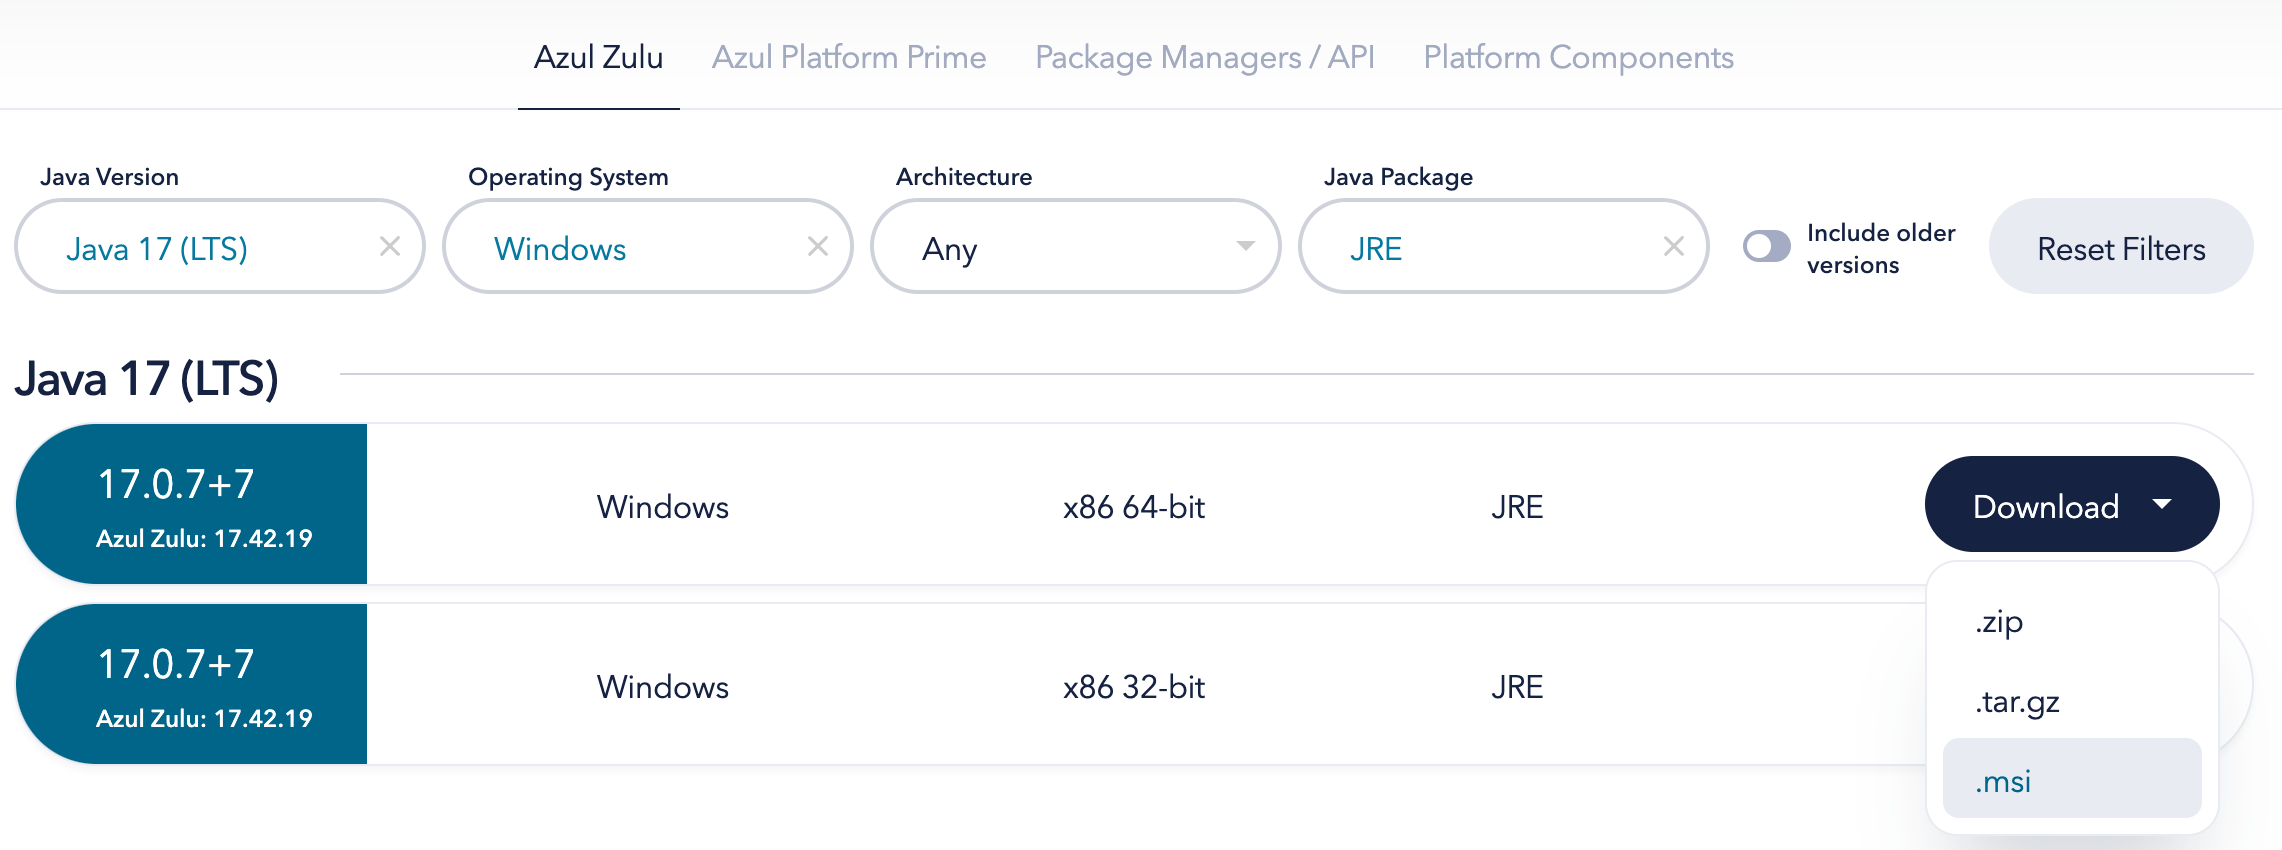Click Windows text in the 64-bit row

pos(663,507)
